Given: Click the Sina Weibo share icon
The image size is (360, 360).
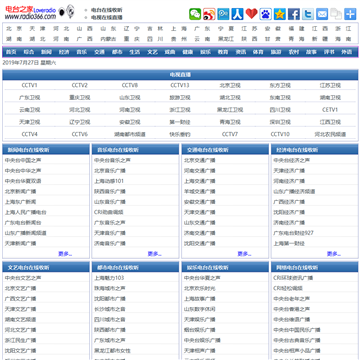Looking at the screenshot, I should point(209,14).
